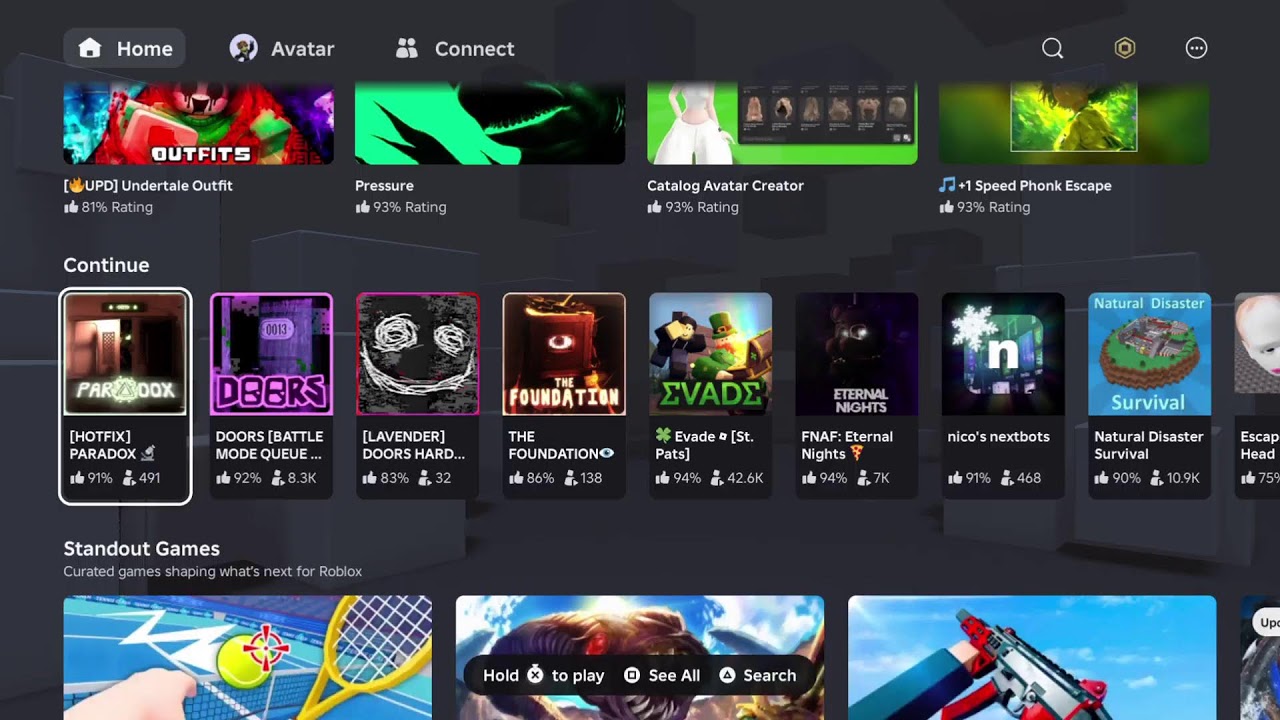Click the Pressure 93% Rating text

[x=401, y=207]
